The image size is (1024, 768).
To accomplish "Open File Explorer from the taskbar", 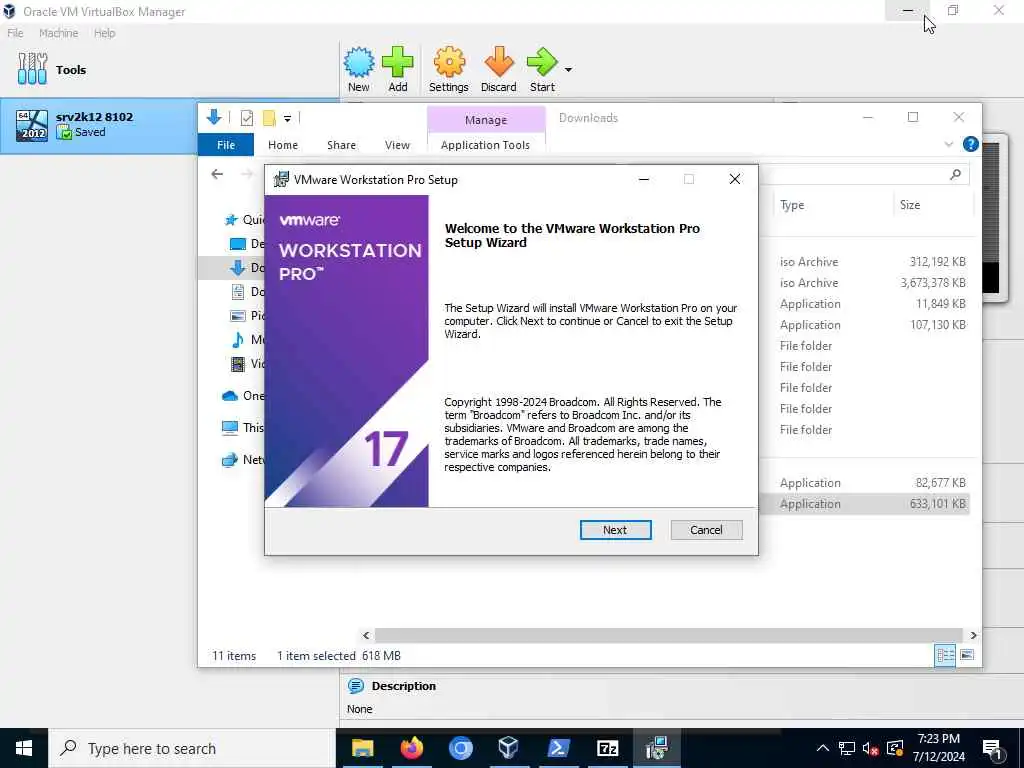I will 362,748.
